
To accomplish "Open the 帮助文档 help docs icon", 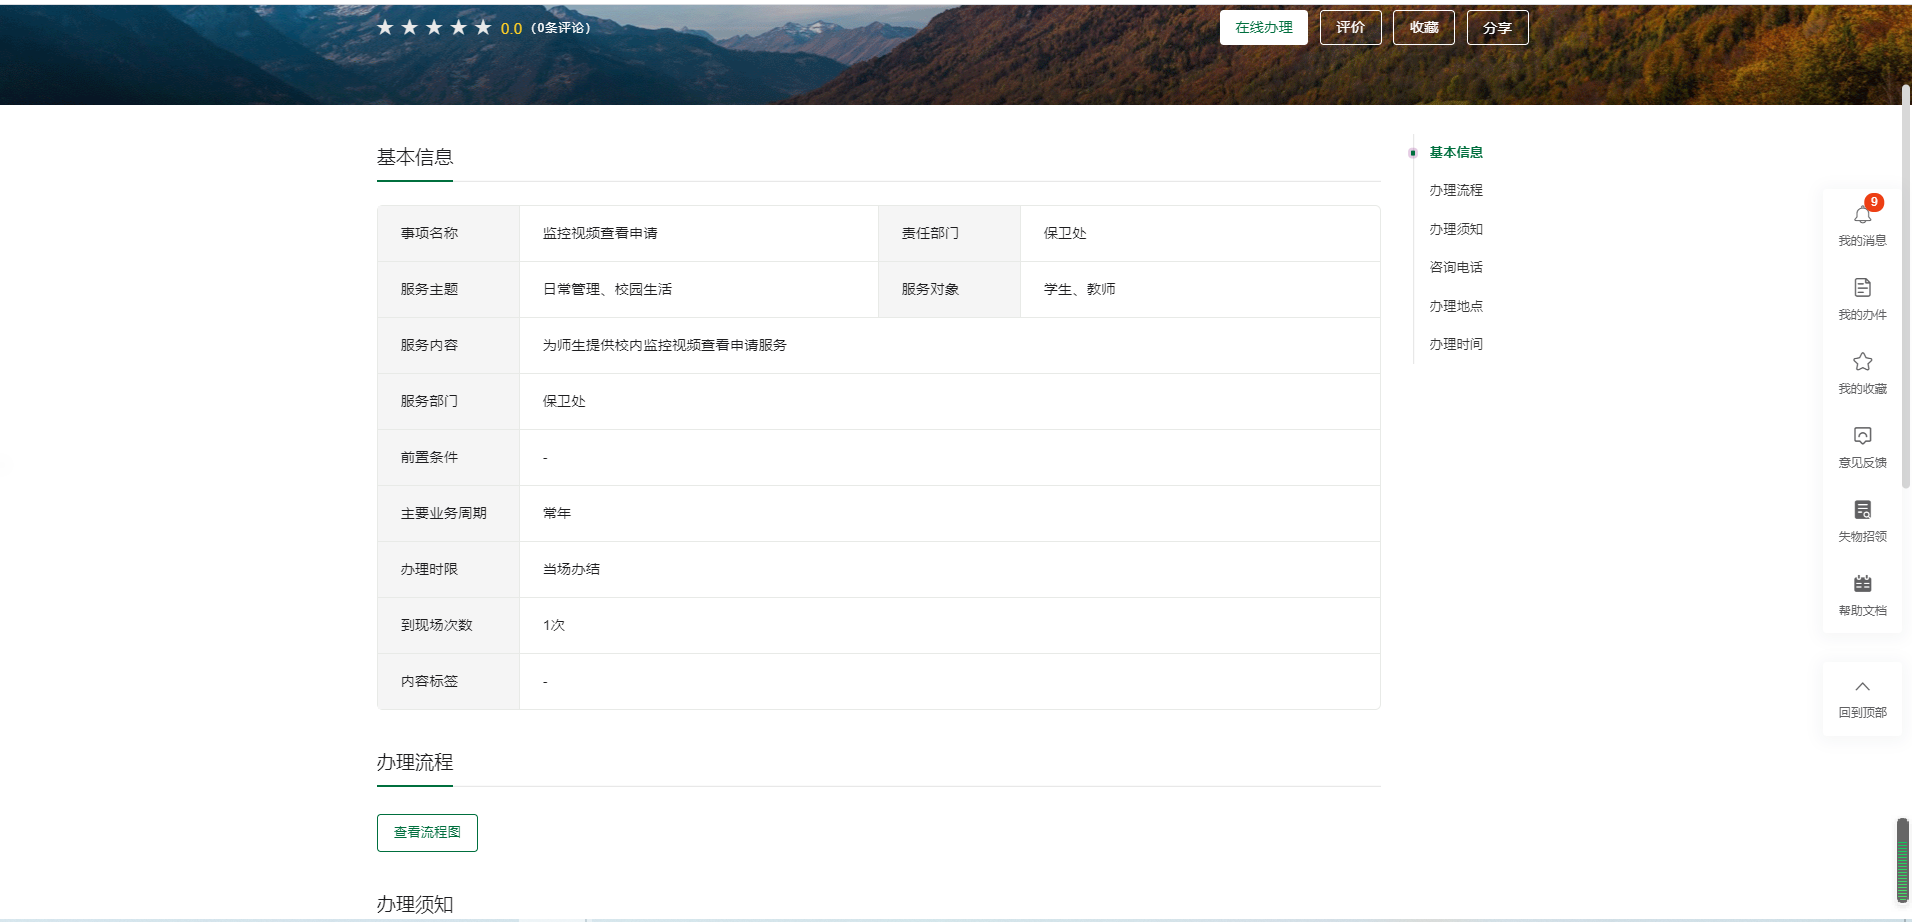I will coord(1862,584).
